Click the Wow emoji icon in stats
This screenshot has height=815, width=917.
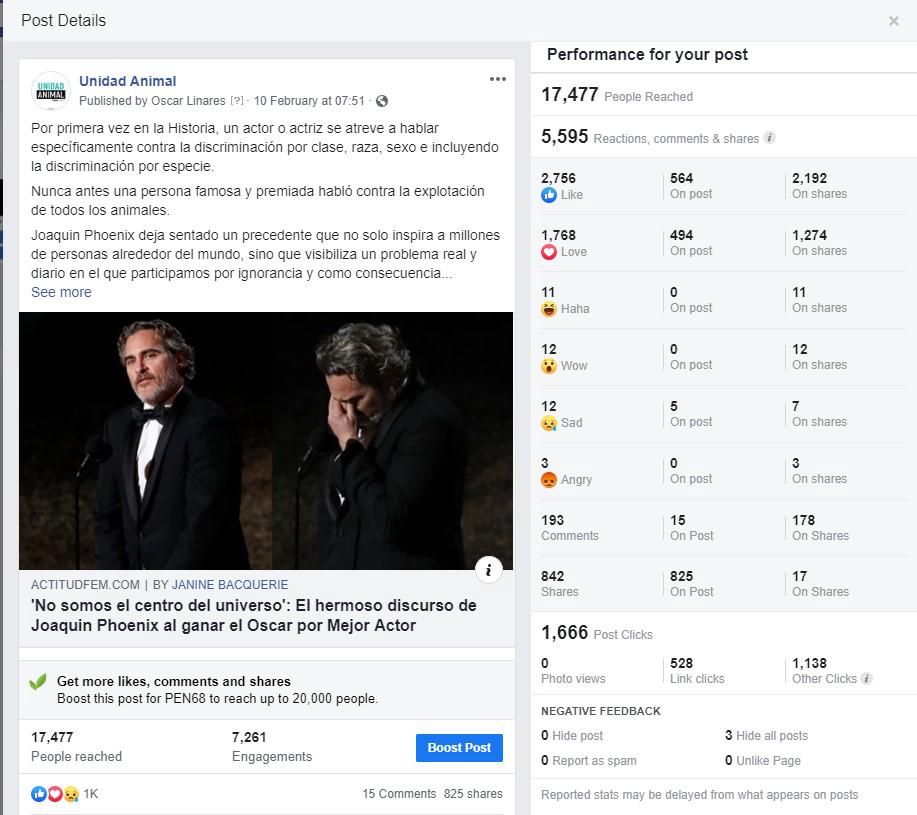(549, 366)
